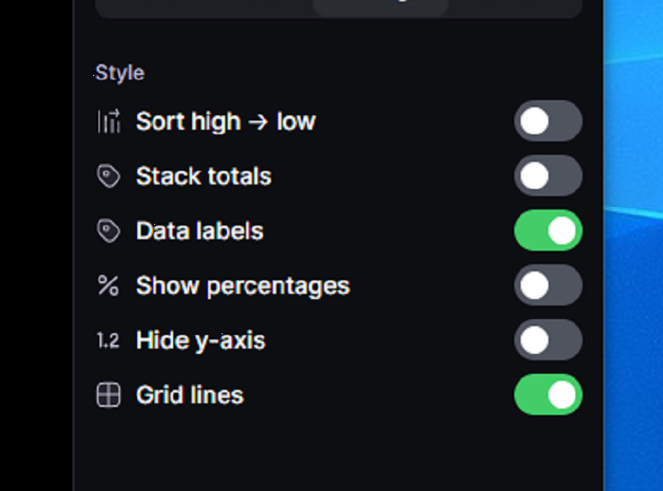Click the Grid lines label text
This screenshot has width=663, height=491.
(189, 395)
